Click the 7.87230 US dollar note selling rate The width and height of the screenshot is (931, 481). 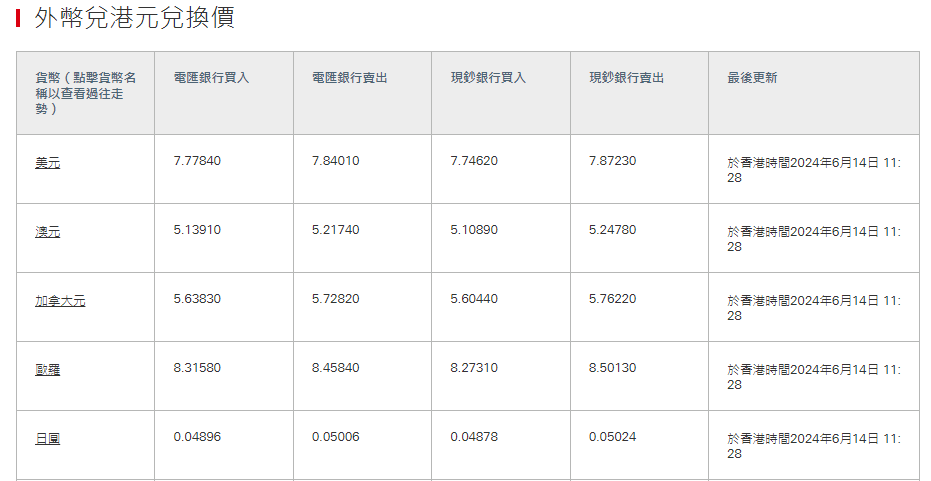pyautogui.click(x=612, y=161)
